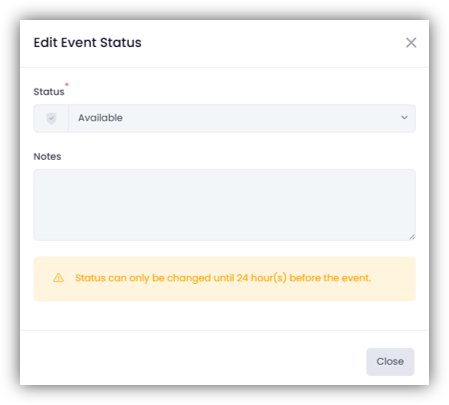Dismiss the dialog with the X icon
This screenshot has width=449, height=405.
[x=411, y=43]
